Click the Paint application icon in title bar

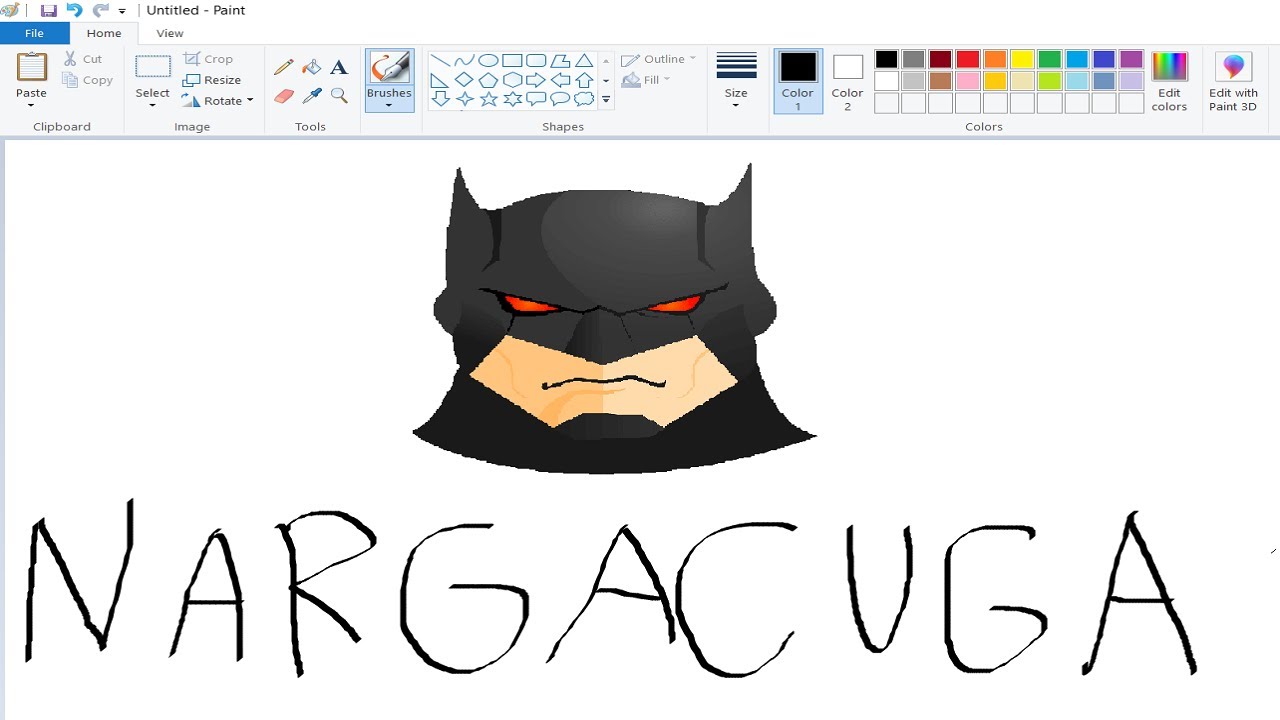point(11,10)
